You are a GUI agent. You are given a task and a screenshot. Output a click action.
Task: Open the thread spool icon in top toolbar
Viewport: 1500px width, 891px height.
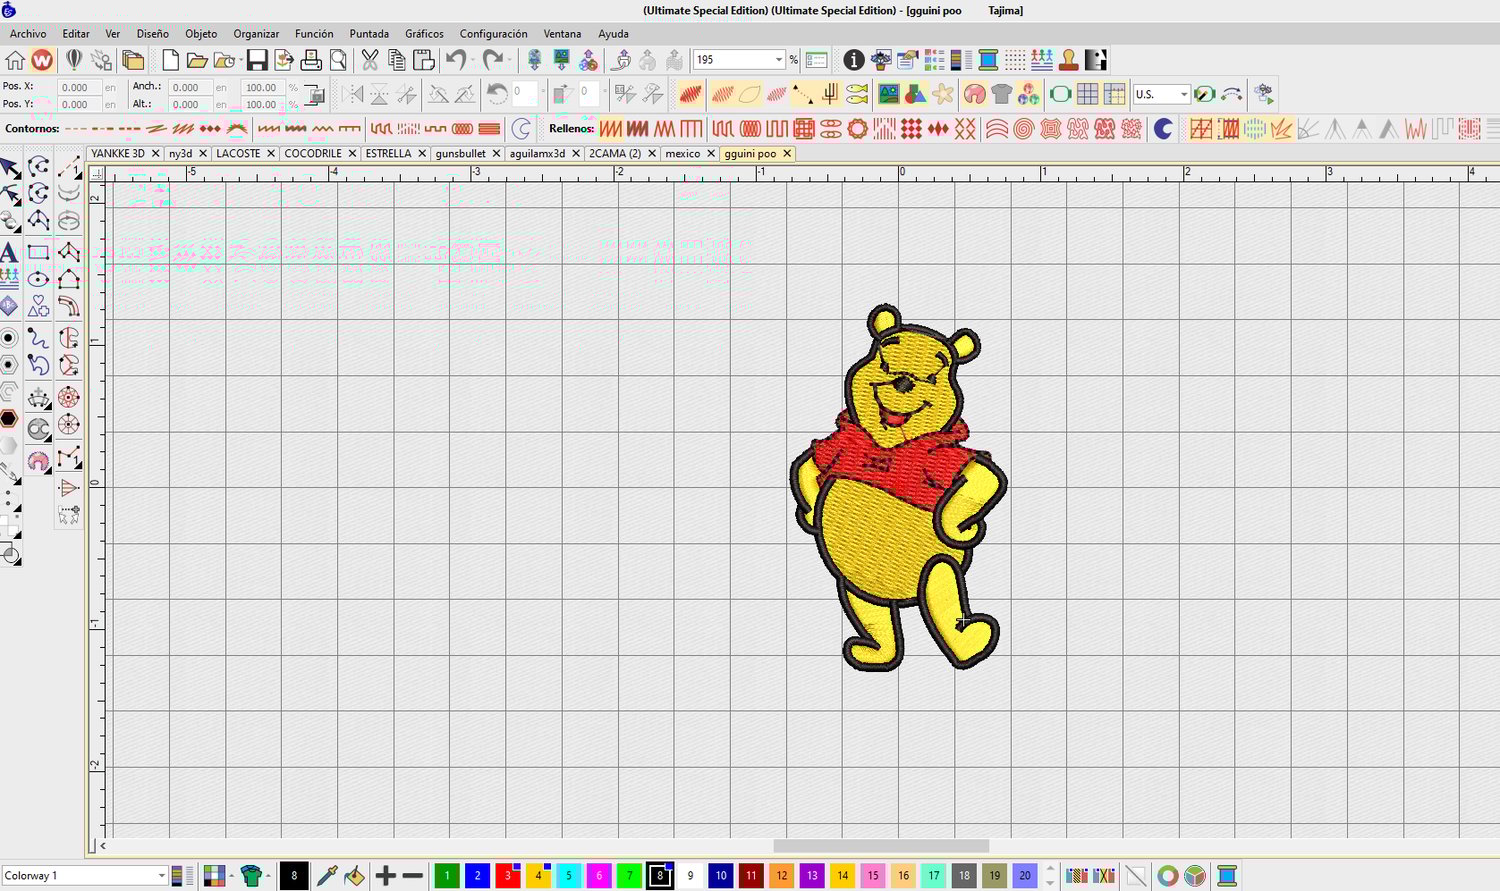point(988,60)
